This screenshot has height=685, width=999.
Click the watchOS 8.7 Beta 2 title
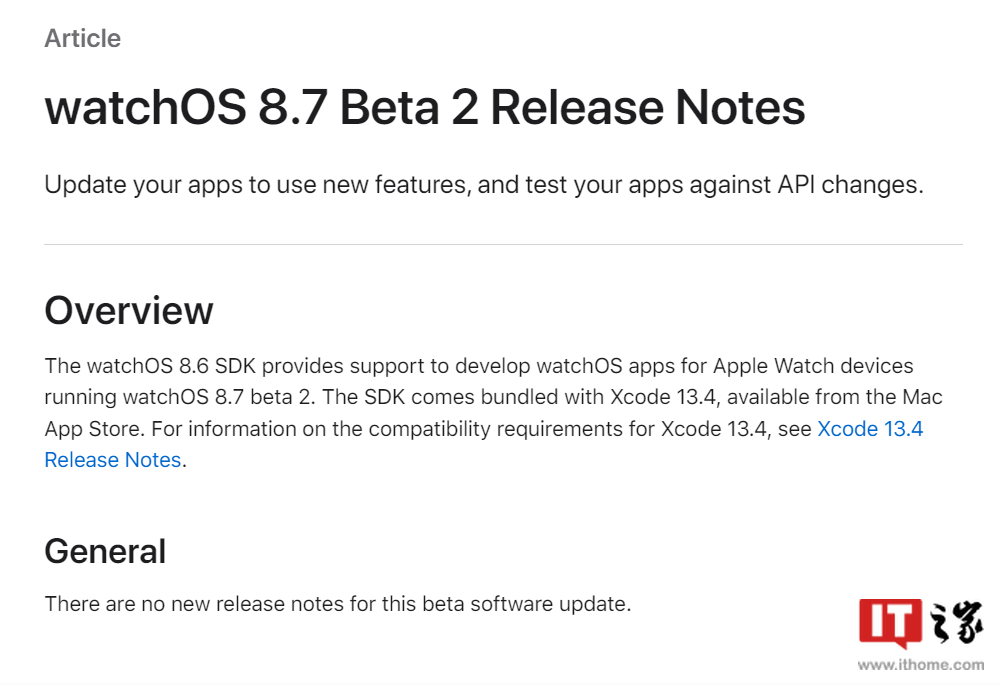(425, 106)
